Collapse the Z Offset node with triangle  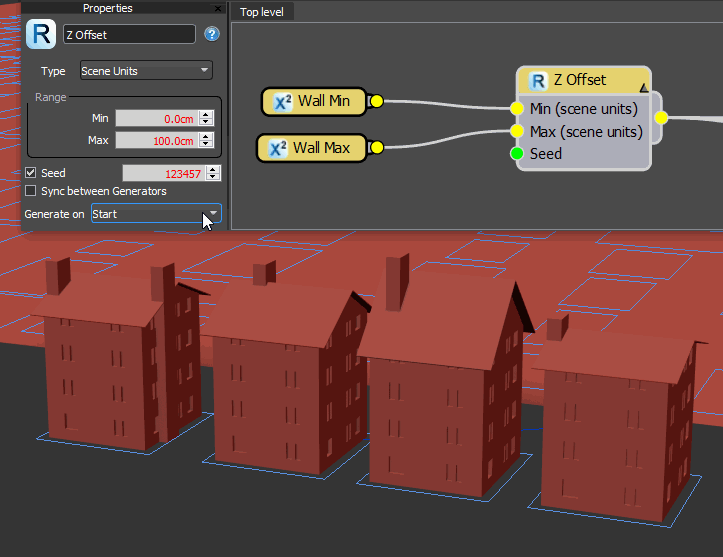point(643,89)
